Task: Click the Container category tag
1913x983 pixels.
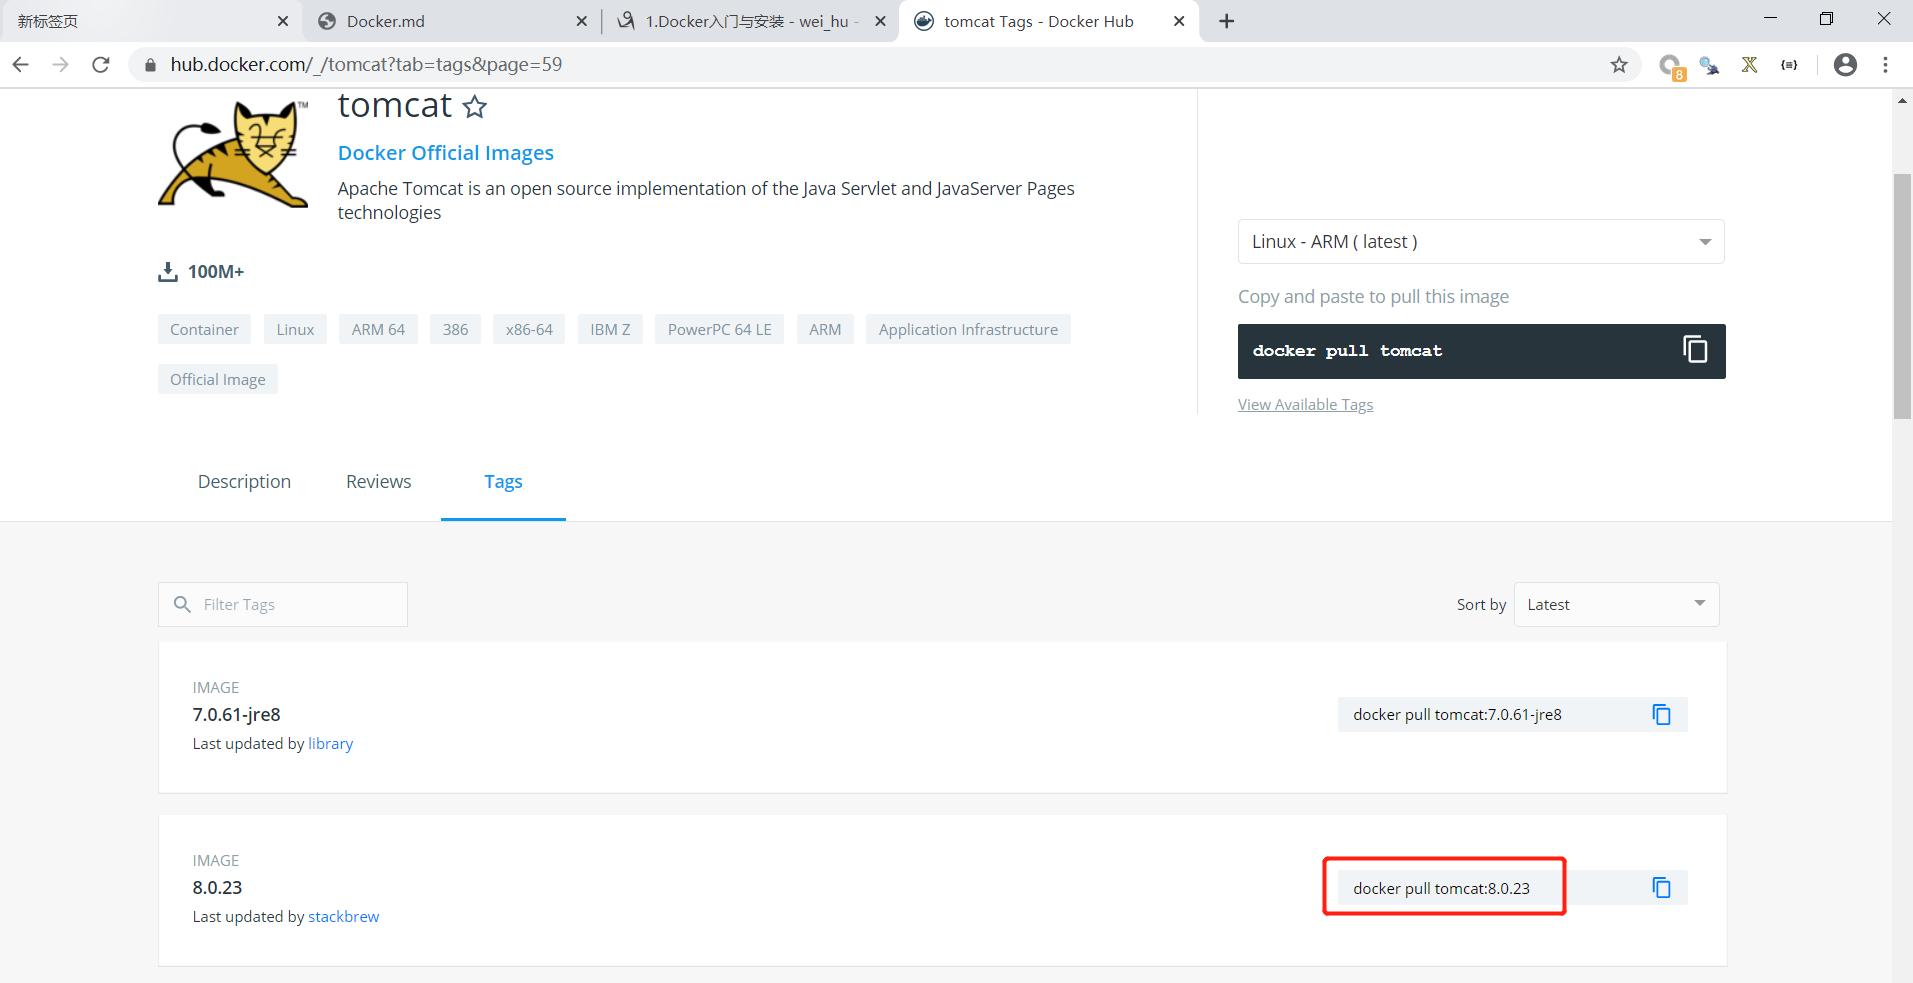Action: pos(204,329)
